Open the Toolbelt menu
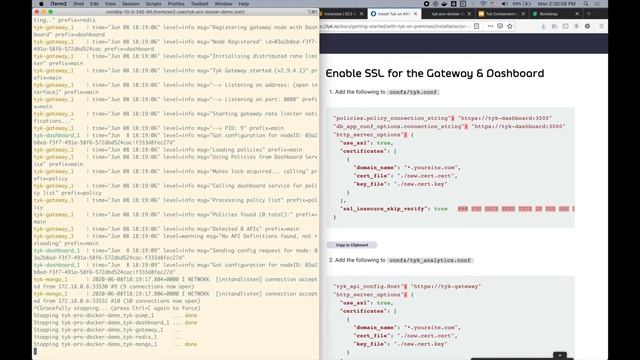 point(200,4)
